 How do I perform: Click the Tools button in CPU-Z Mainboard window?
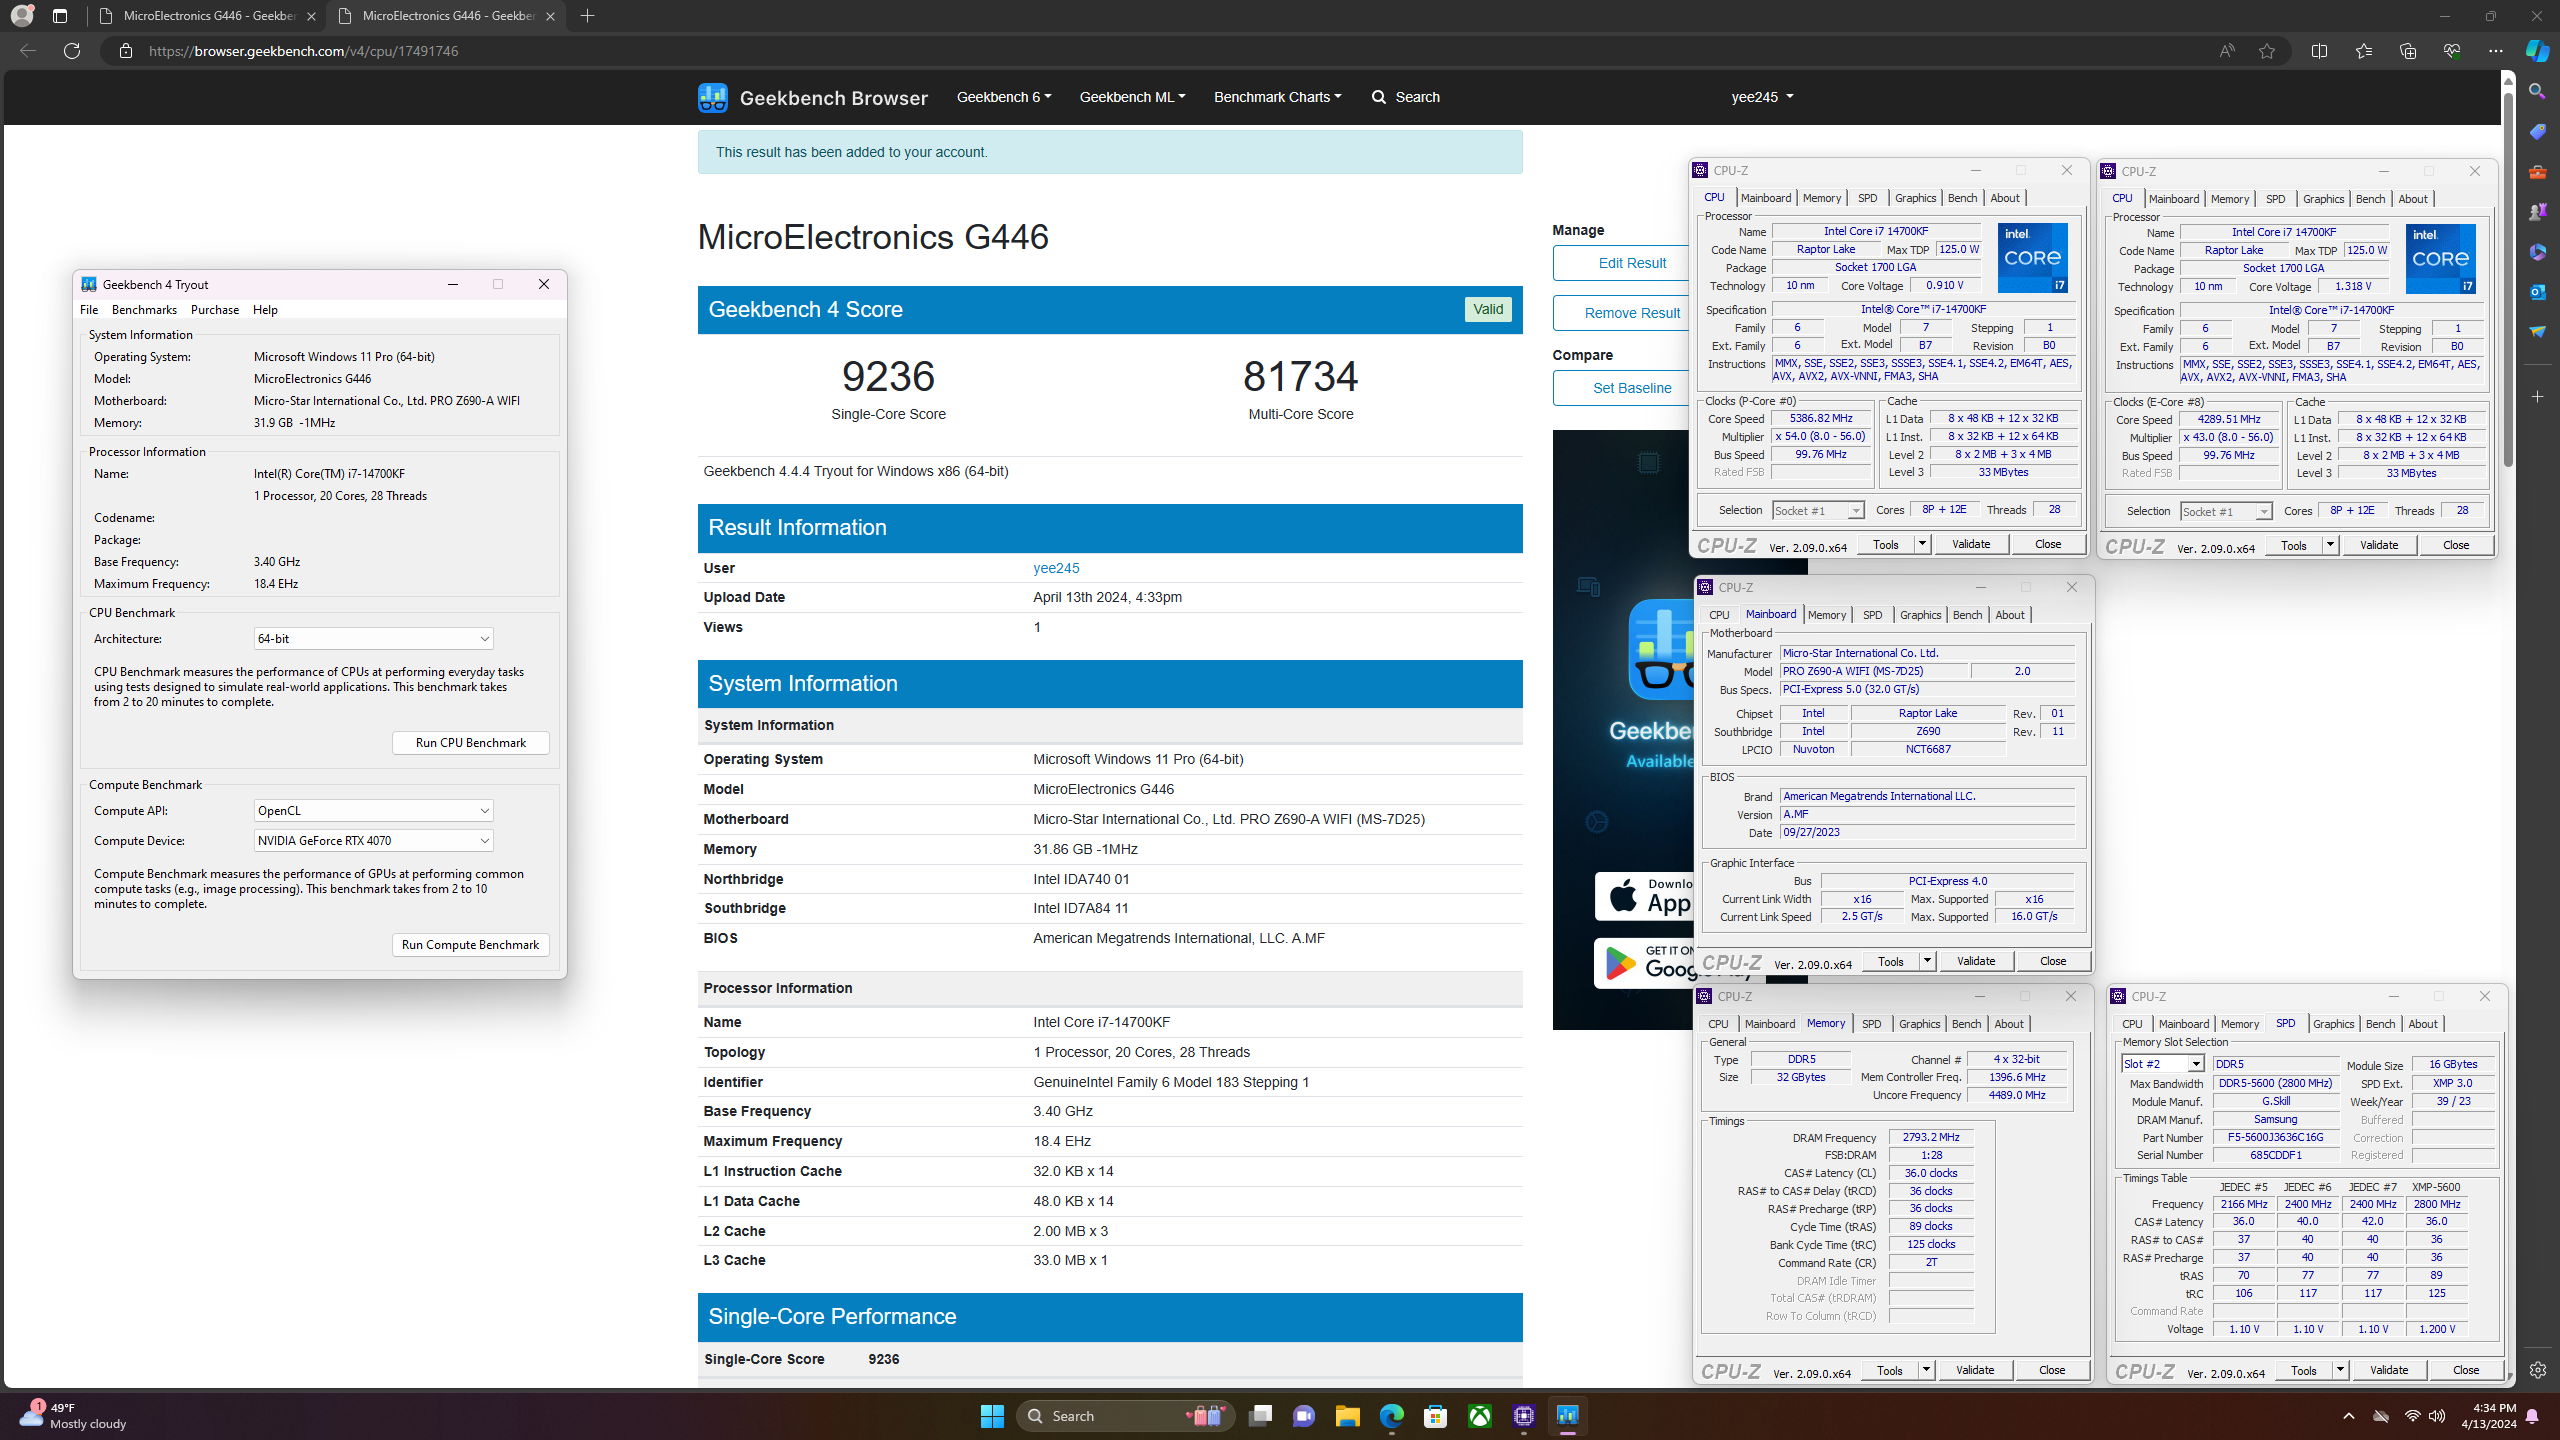(1891, 961)
